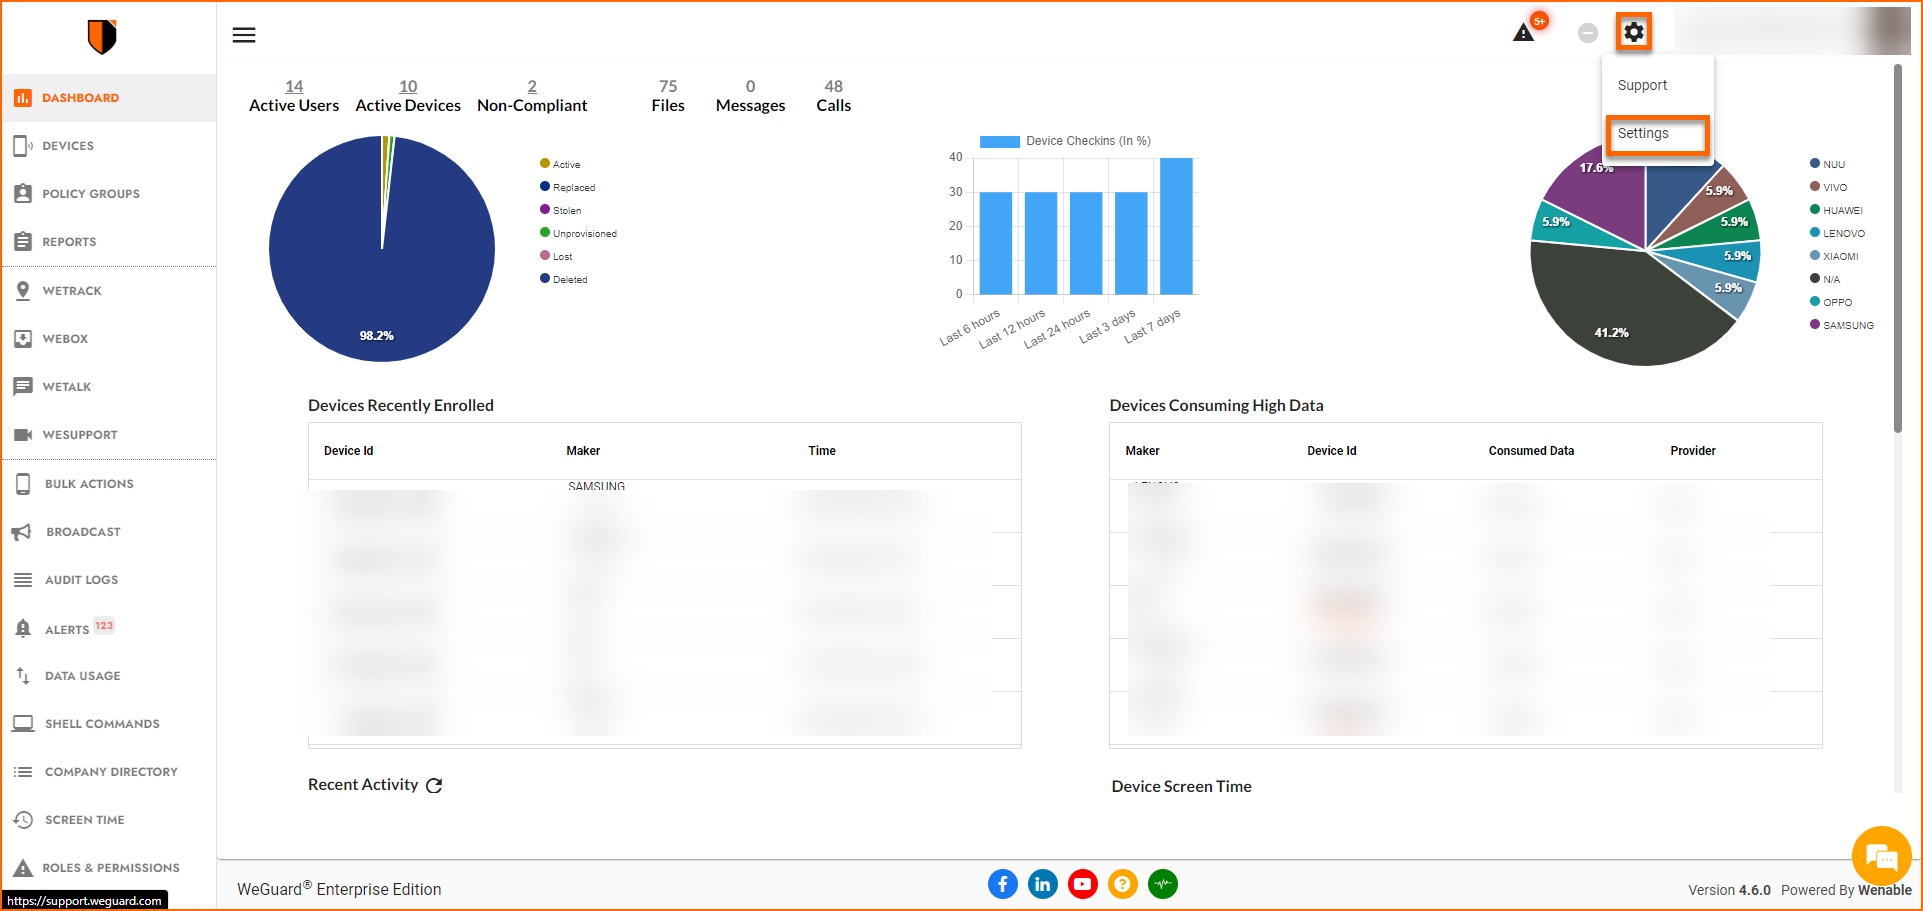Open the orange help question icon

[x=1123, y=884]
